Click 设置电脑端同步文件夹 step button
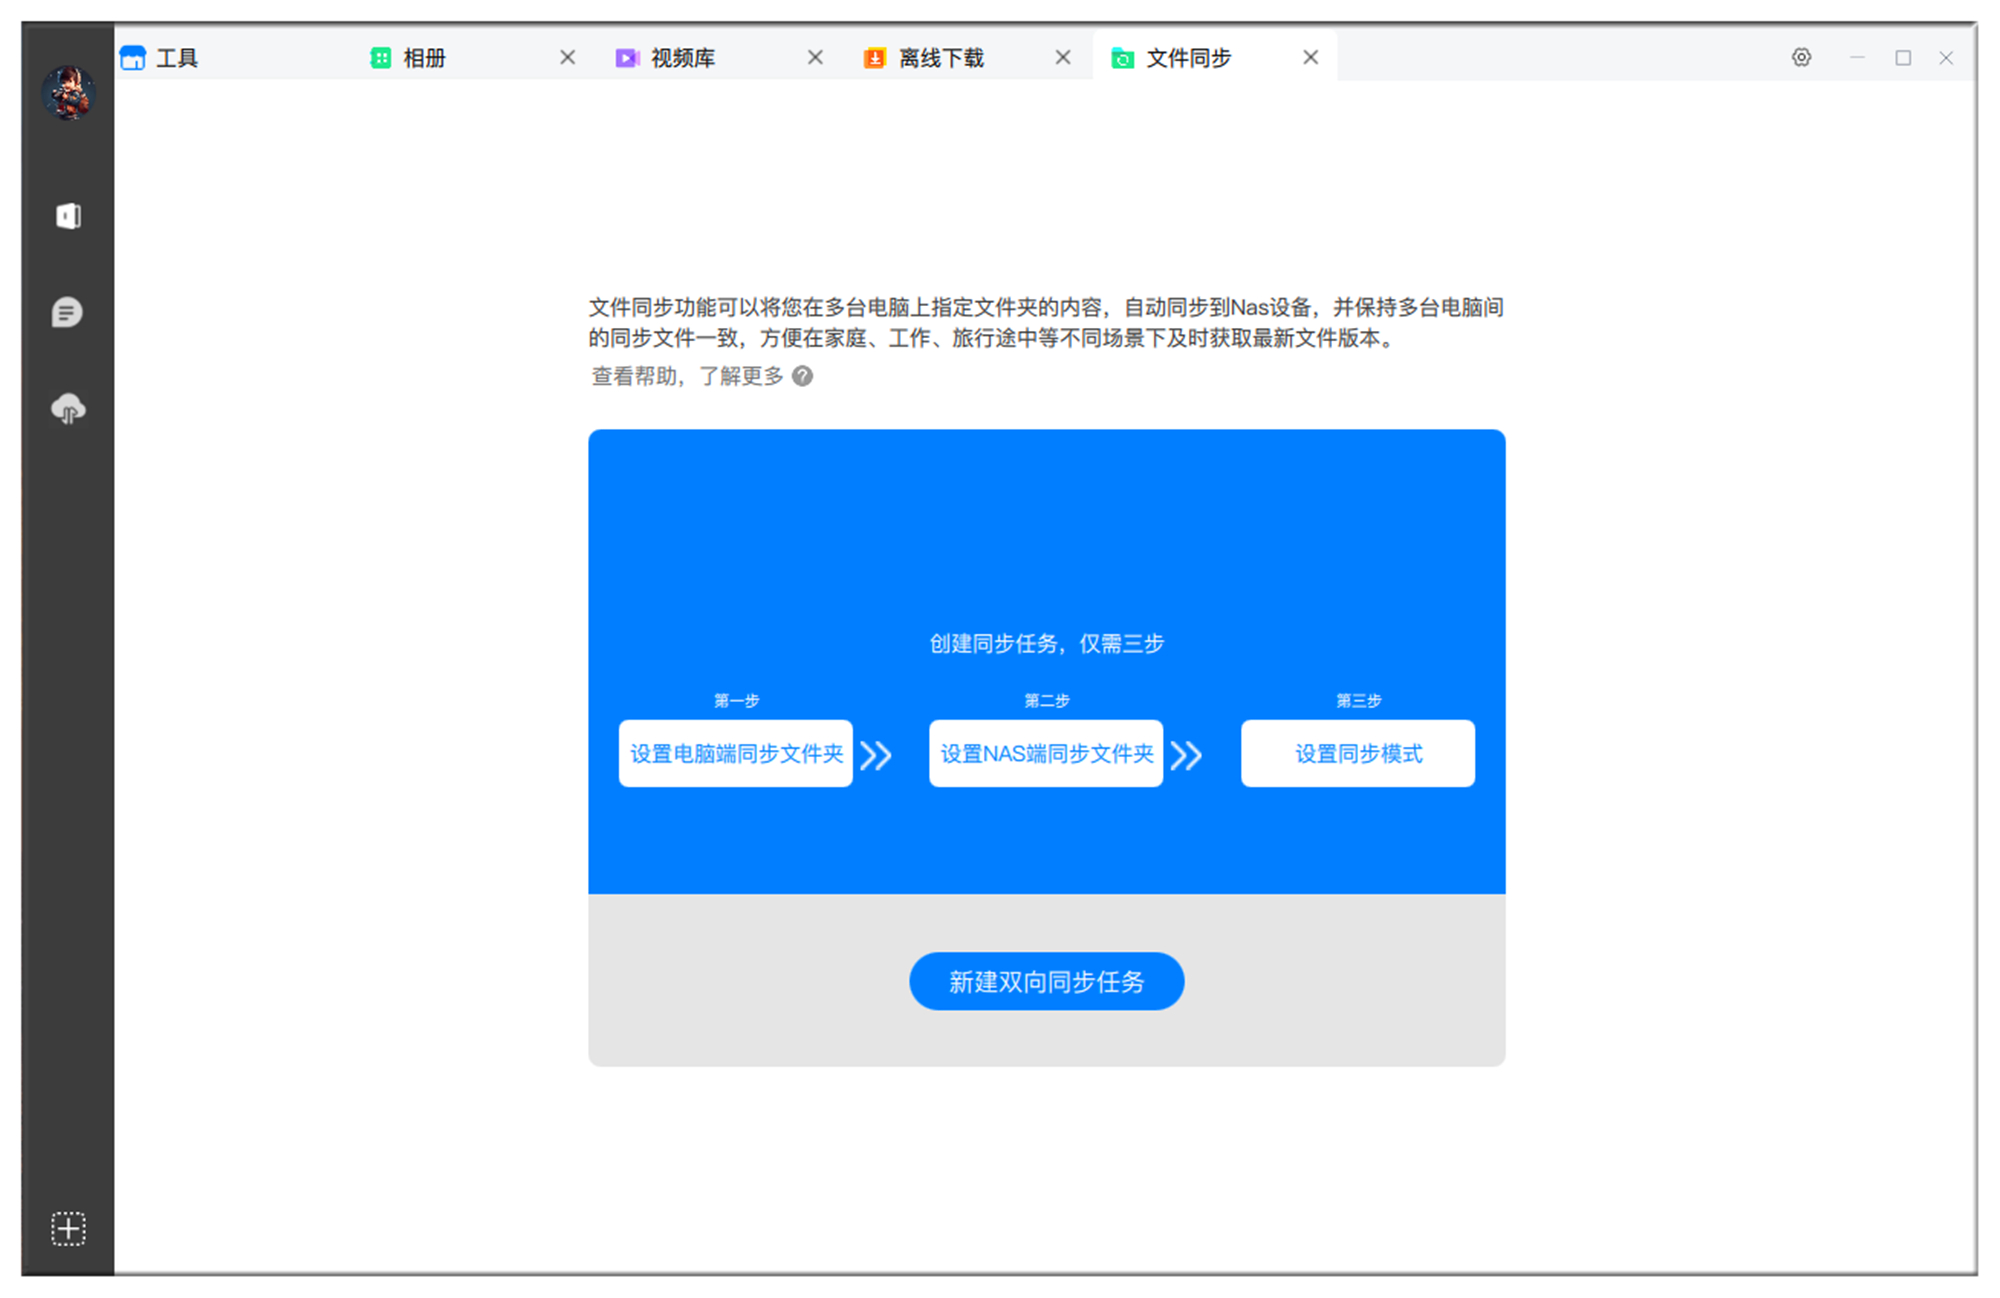The width and height of the screenshot is (2000, 1298). [x=735, y=754]
